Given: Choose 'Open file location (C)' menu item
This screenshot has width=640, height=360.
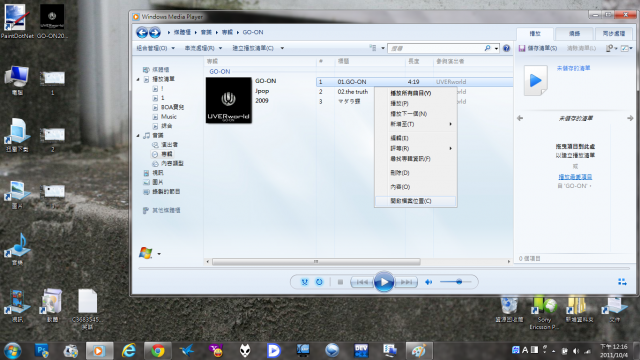Looking at the screenshot, I should click(416, 201).
